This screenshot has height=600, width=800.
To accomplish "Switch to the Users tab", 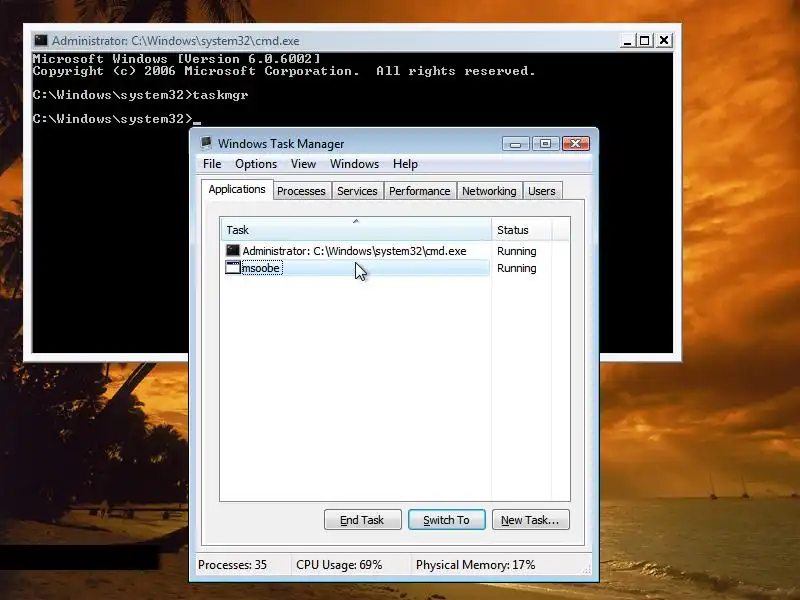I will (541, 191).
